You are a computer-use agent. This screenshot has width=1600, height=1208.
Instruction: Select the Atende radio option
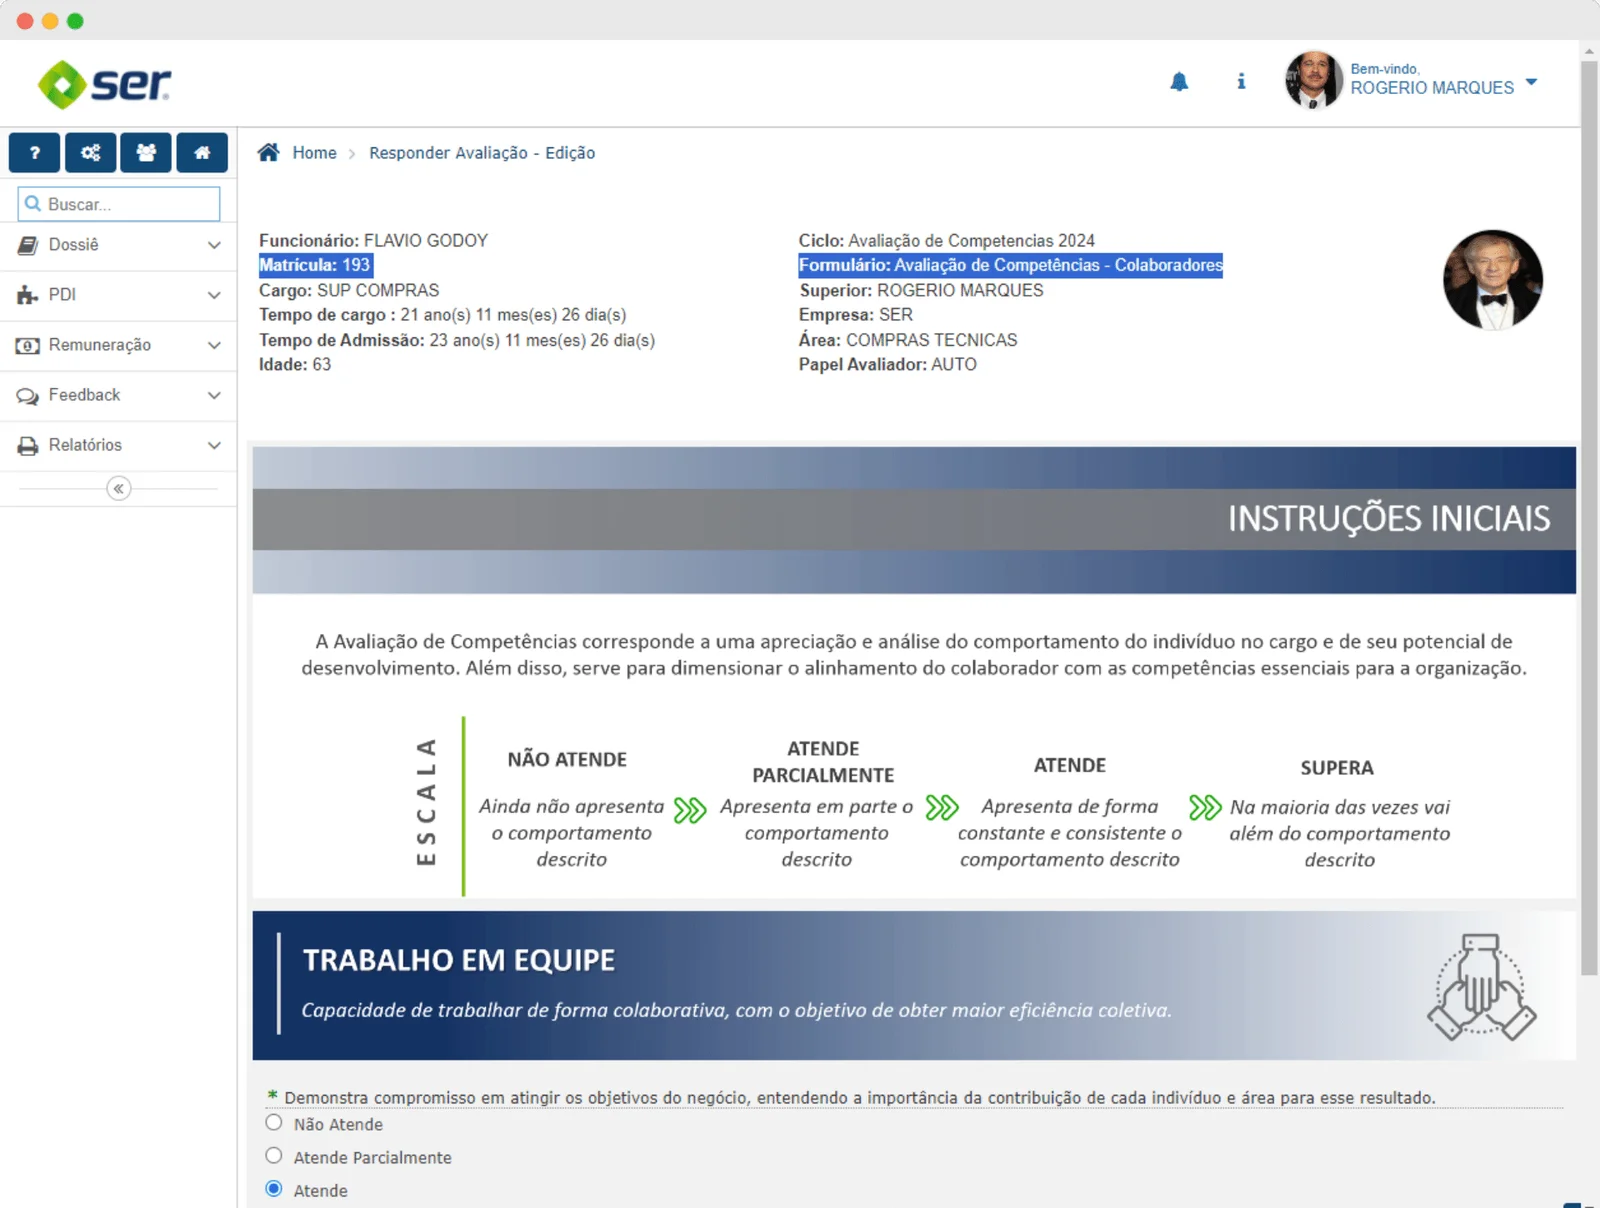point(274,1189)
